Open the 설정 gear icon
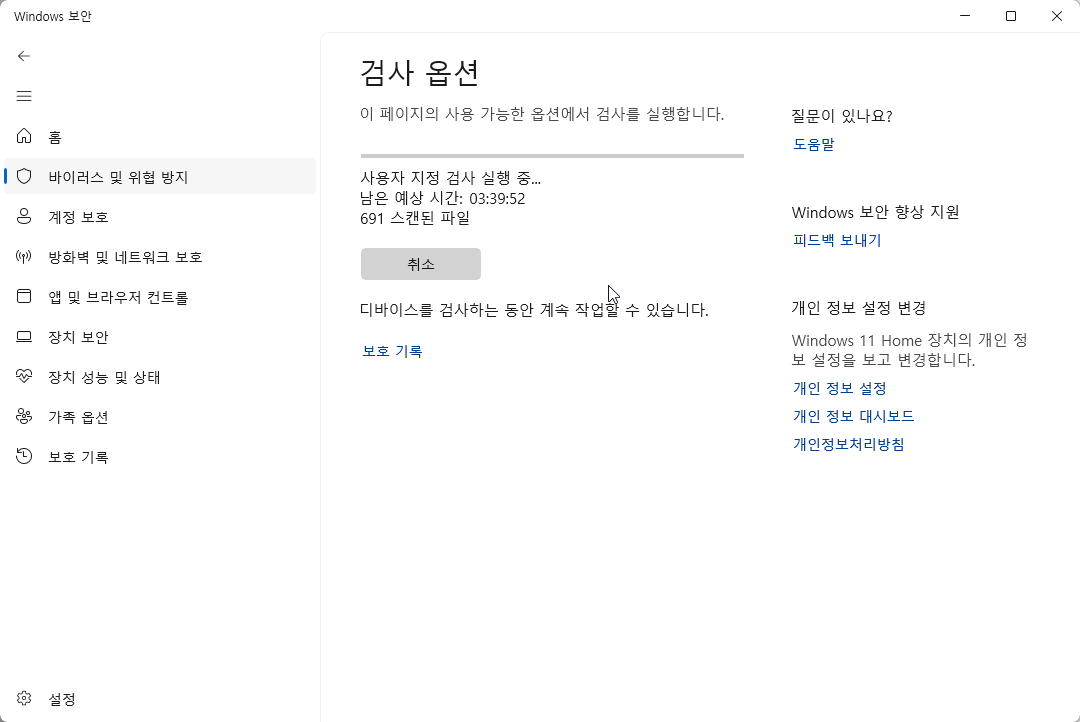Screen dimensions: 1080x722 [24, 699]
